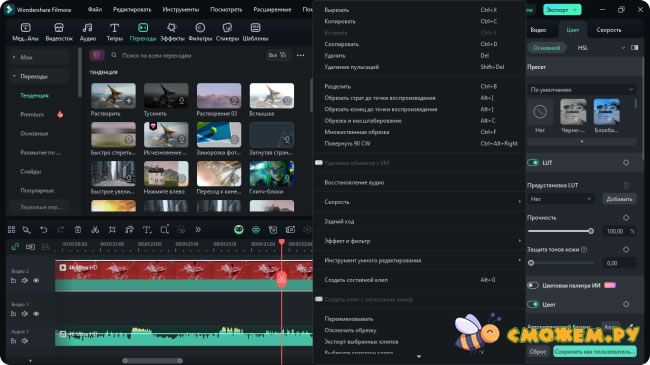The width and height of the screenshot is (650, 365).
Task: Open the Файл menu
Action: click(x=95, y=9)
